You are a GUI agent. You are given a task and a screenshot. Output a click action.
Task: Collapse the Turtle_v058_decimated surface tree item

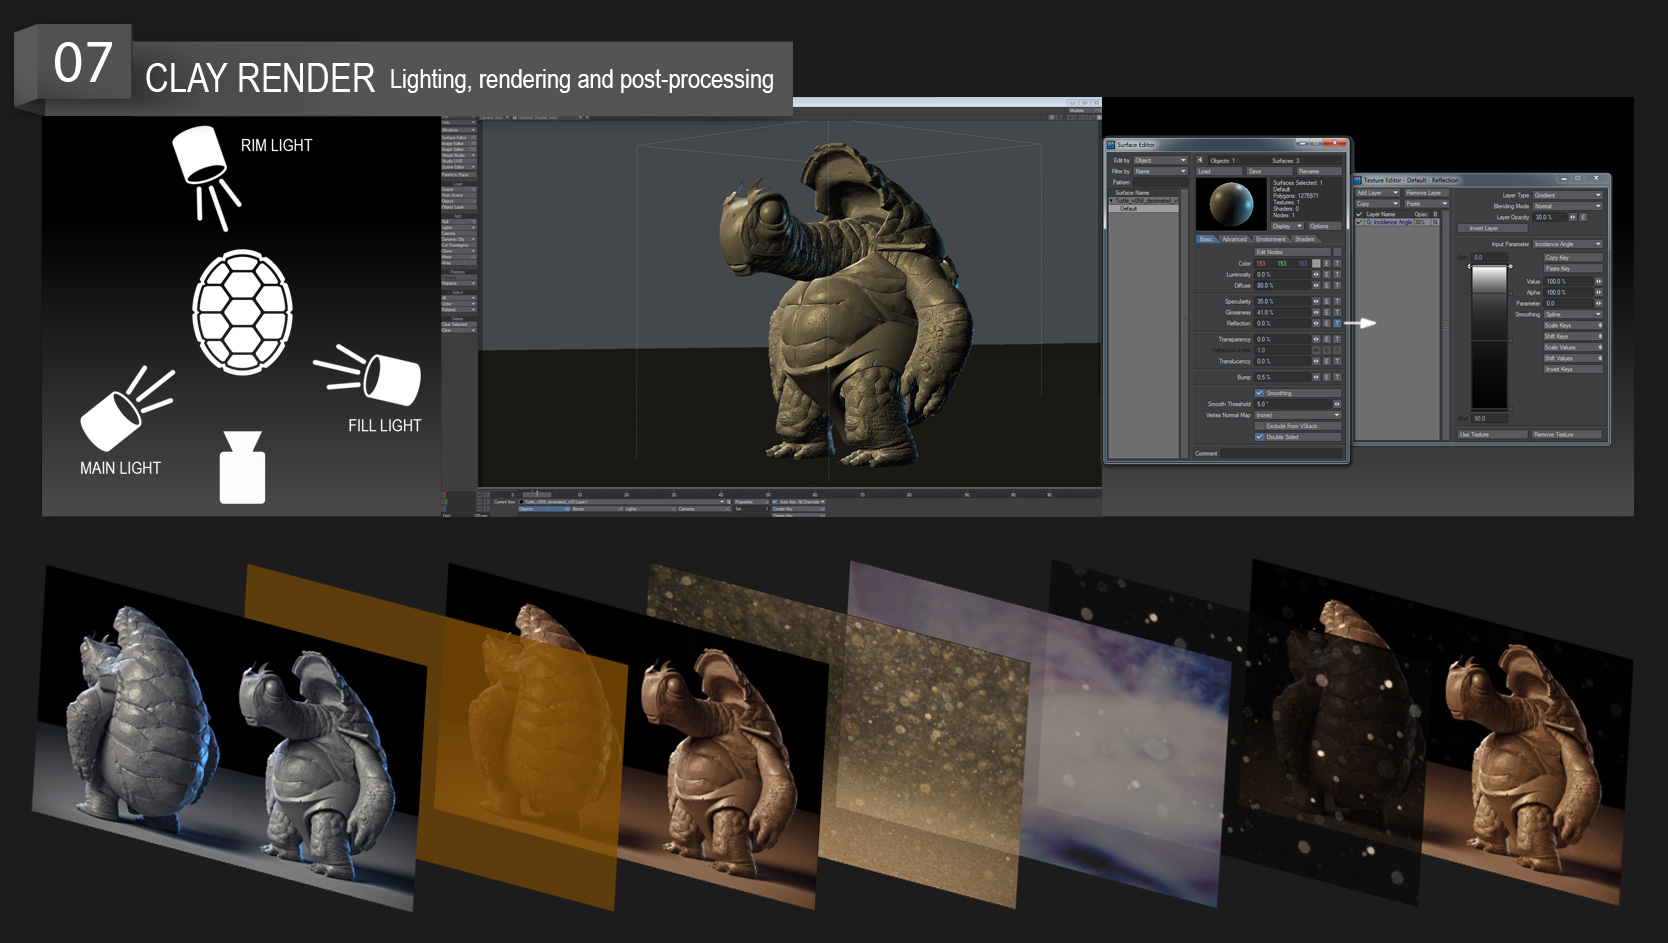point(1111,201)
